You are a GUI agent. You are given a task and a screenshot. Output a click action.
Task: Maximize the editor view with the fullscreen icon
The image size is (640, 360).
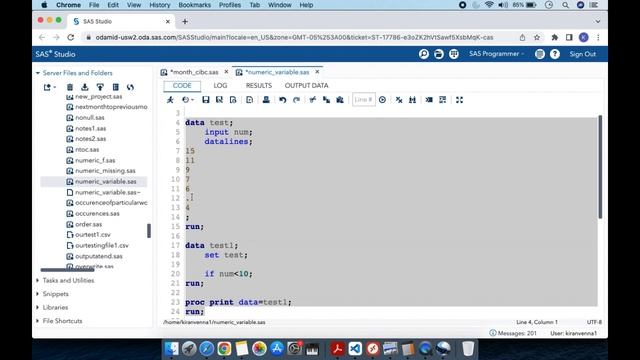(459, 100)
